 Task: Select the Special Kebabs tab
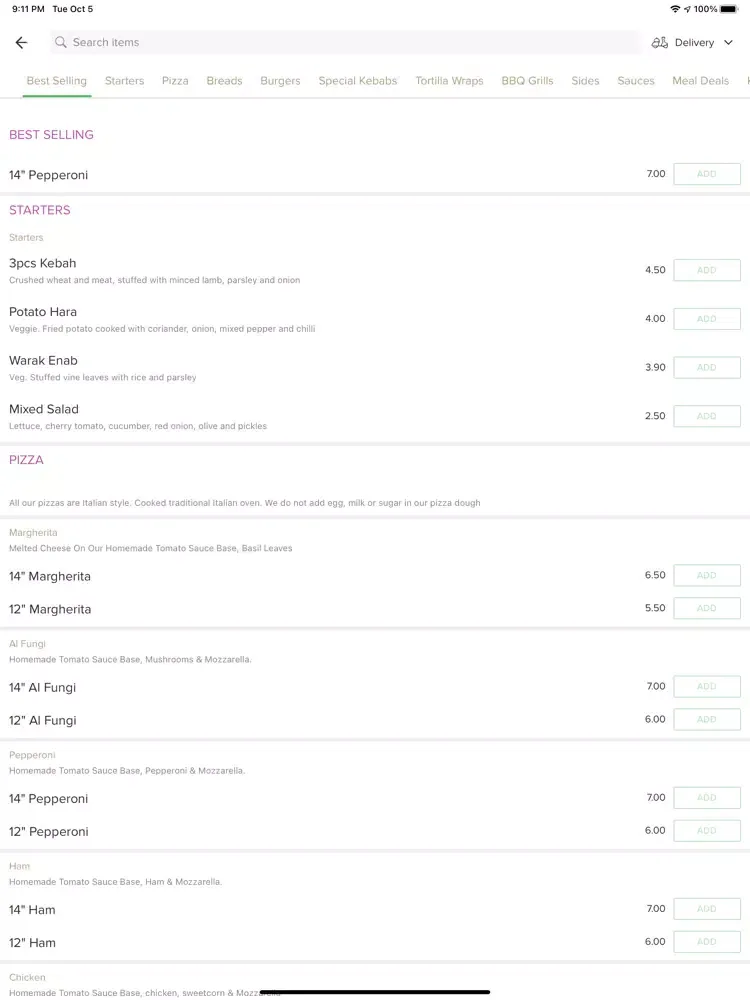[x=358, y=81]
